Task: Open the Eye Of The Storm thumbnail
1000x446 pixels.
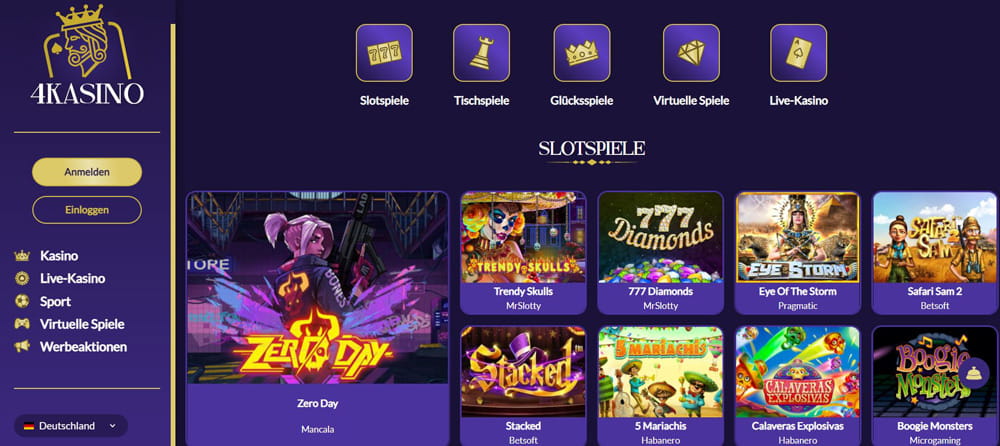Action: [798, 237]
